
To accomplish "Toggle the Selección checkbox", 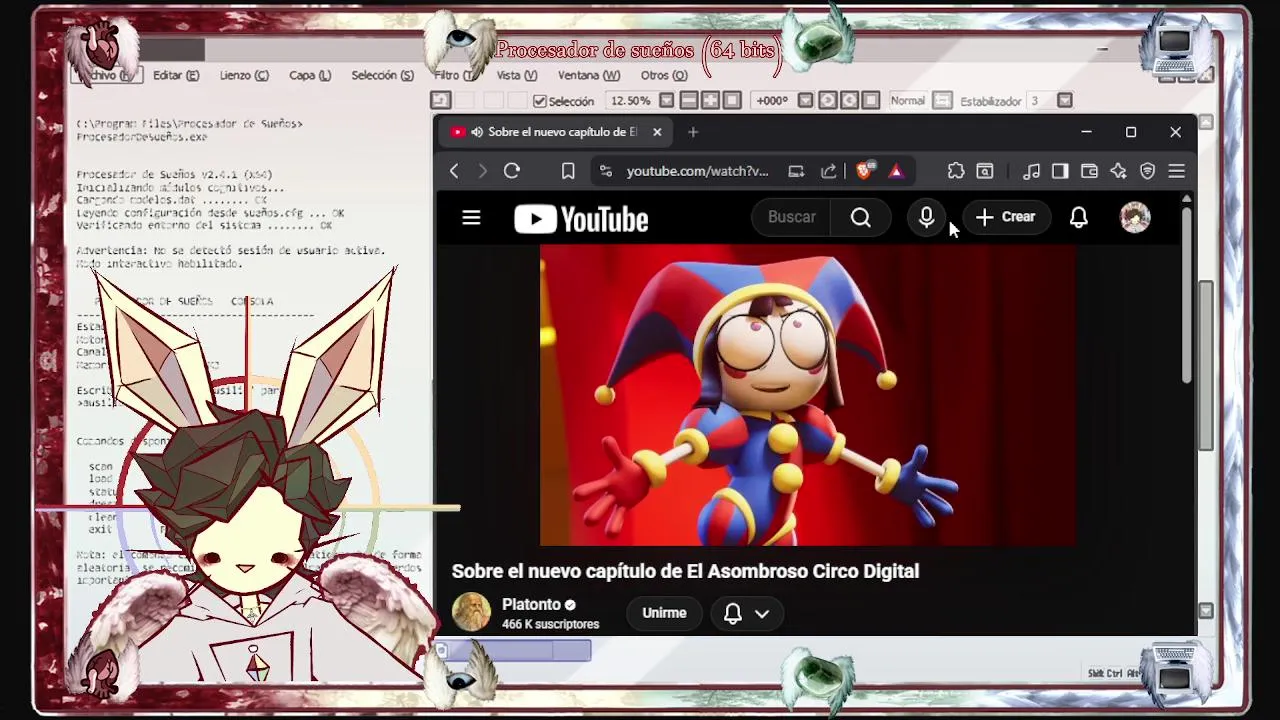I will tap(540, 101).
